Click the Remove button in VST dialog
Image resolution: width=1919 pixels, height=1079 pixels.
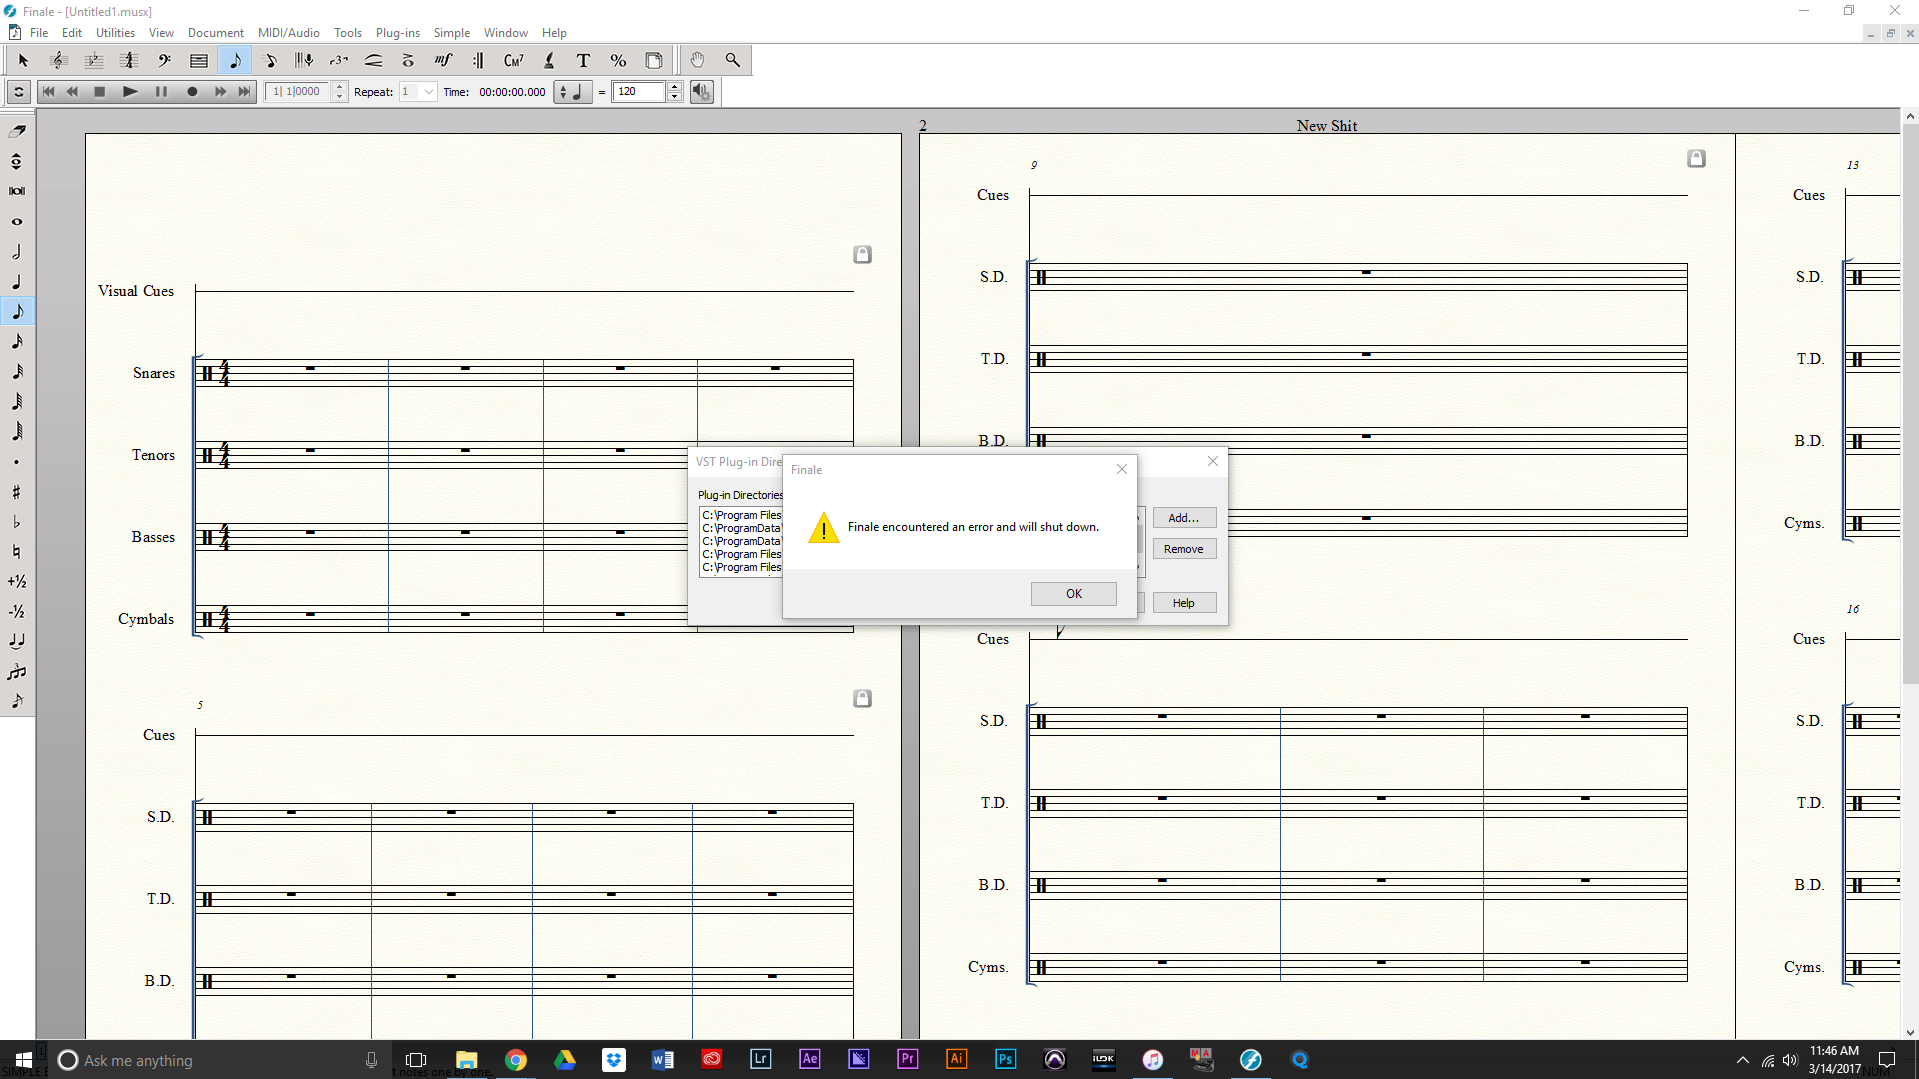click(1183, 549)
